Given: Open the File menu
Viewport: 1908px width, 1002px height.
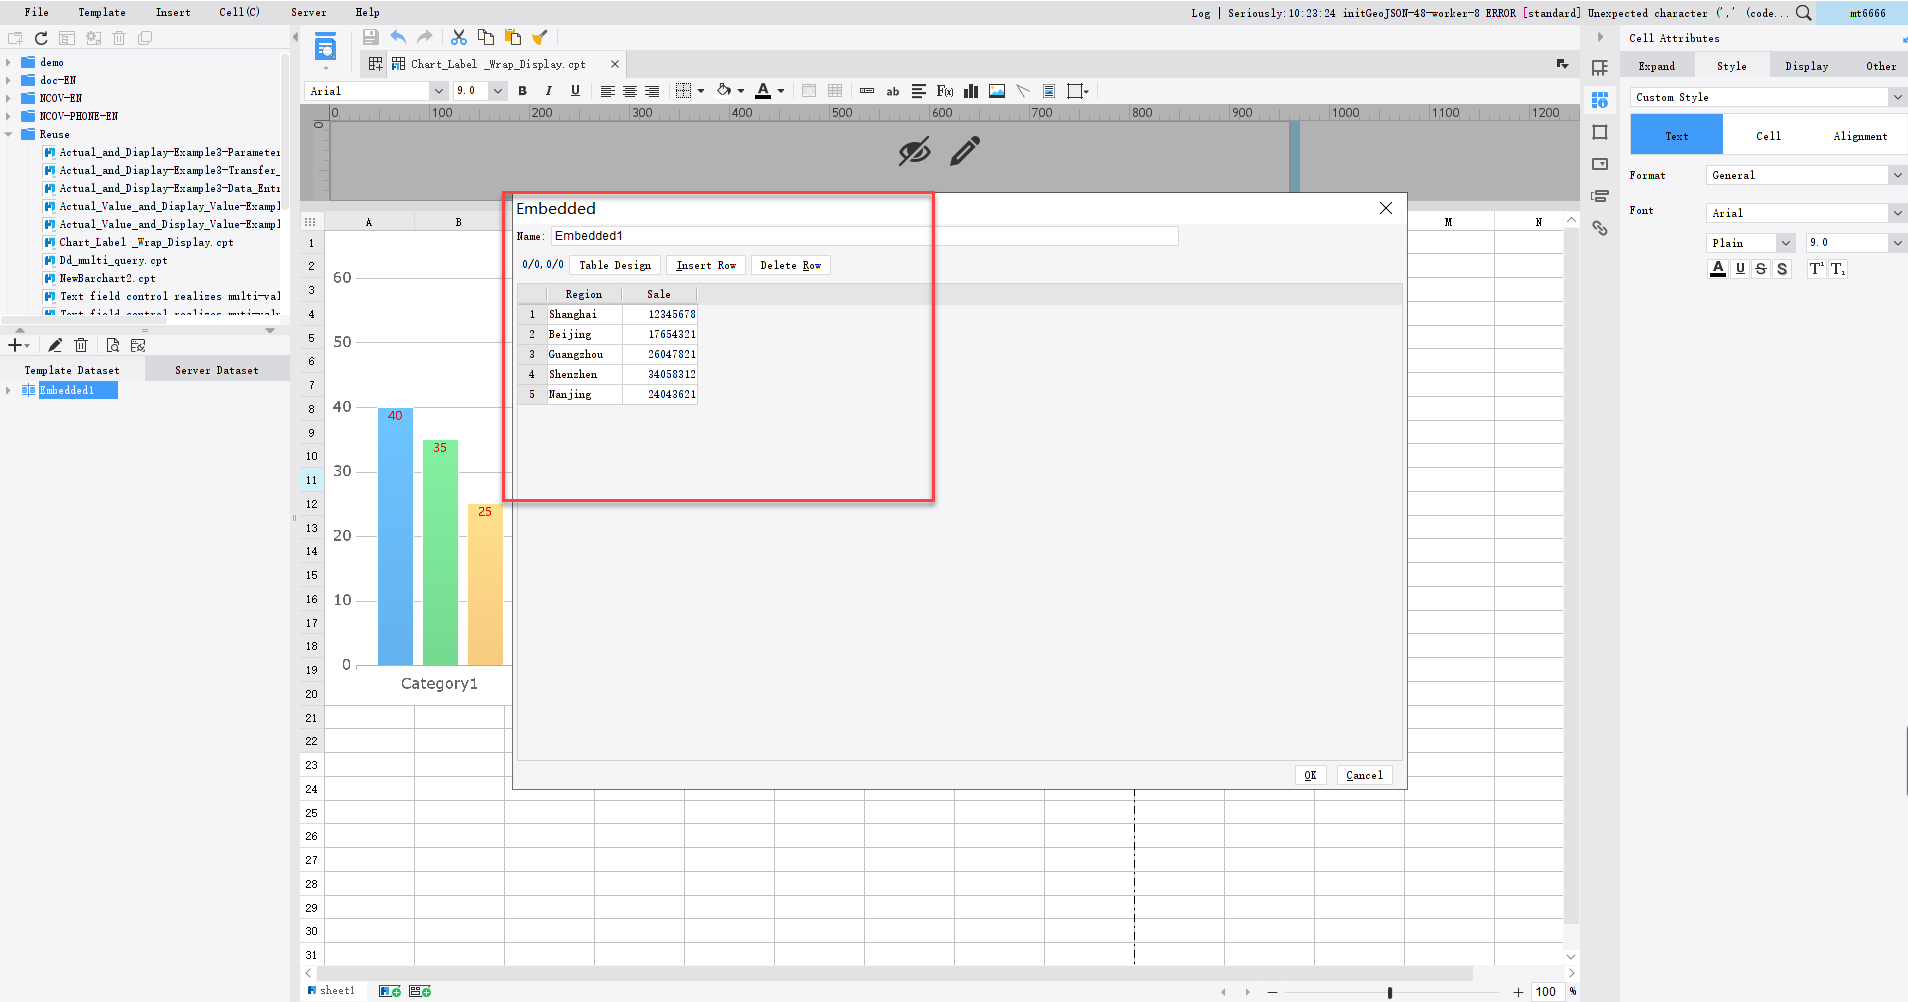Looking at the screenshot, I should [37, 12].
